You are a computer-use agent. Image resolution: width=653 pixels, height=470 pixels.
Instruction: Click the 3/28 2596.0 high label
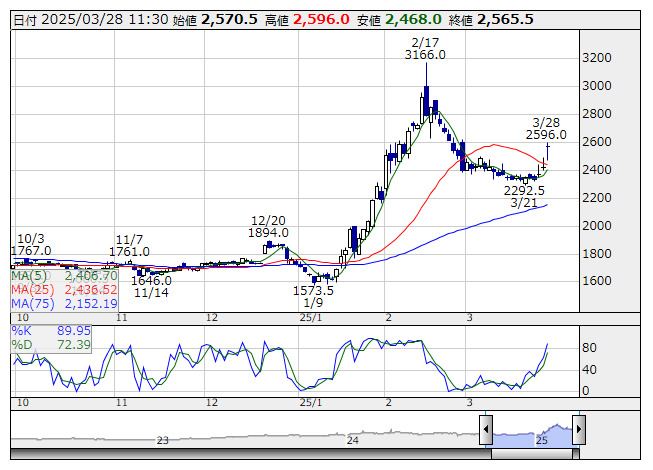(x=546, y=129)
